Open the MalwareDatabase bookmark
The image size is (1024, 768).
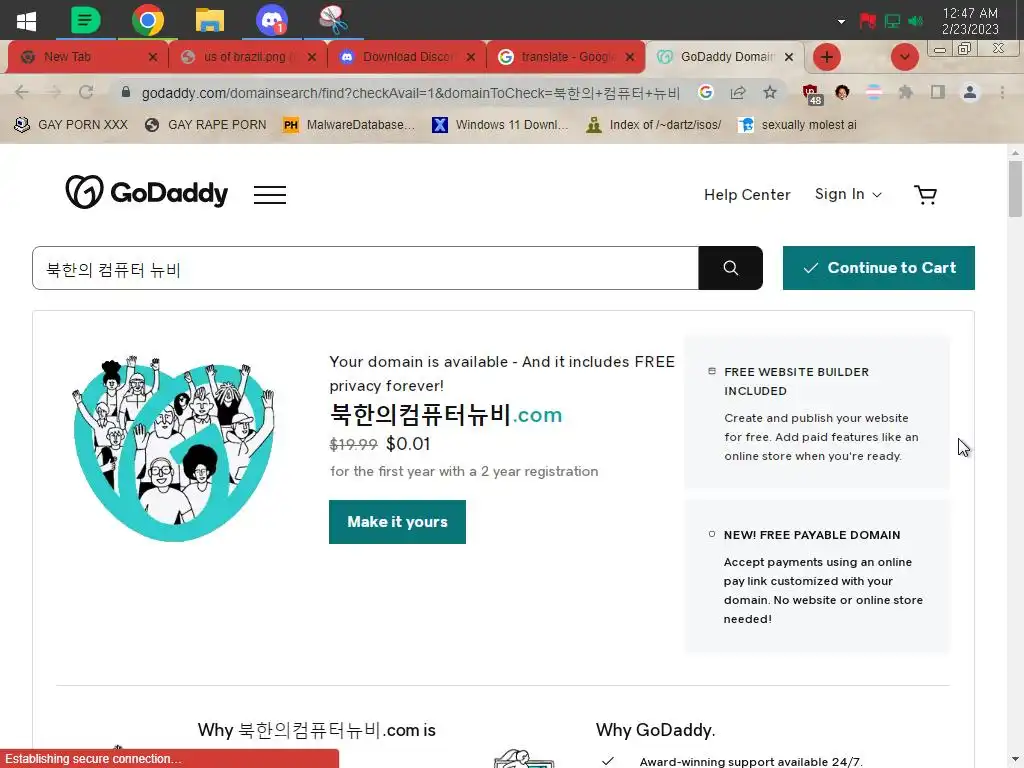pos(349,125)
